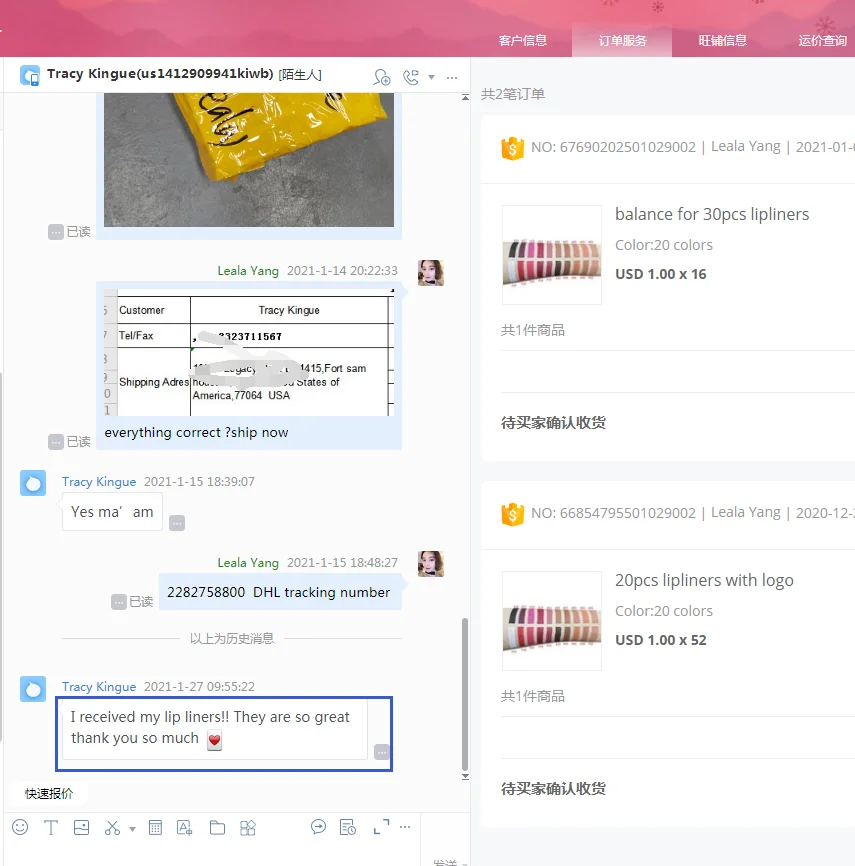Click the text font formatting icon

tap(51, 827)
